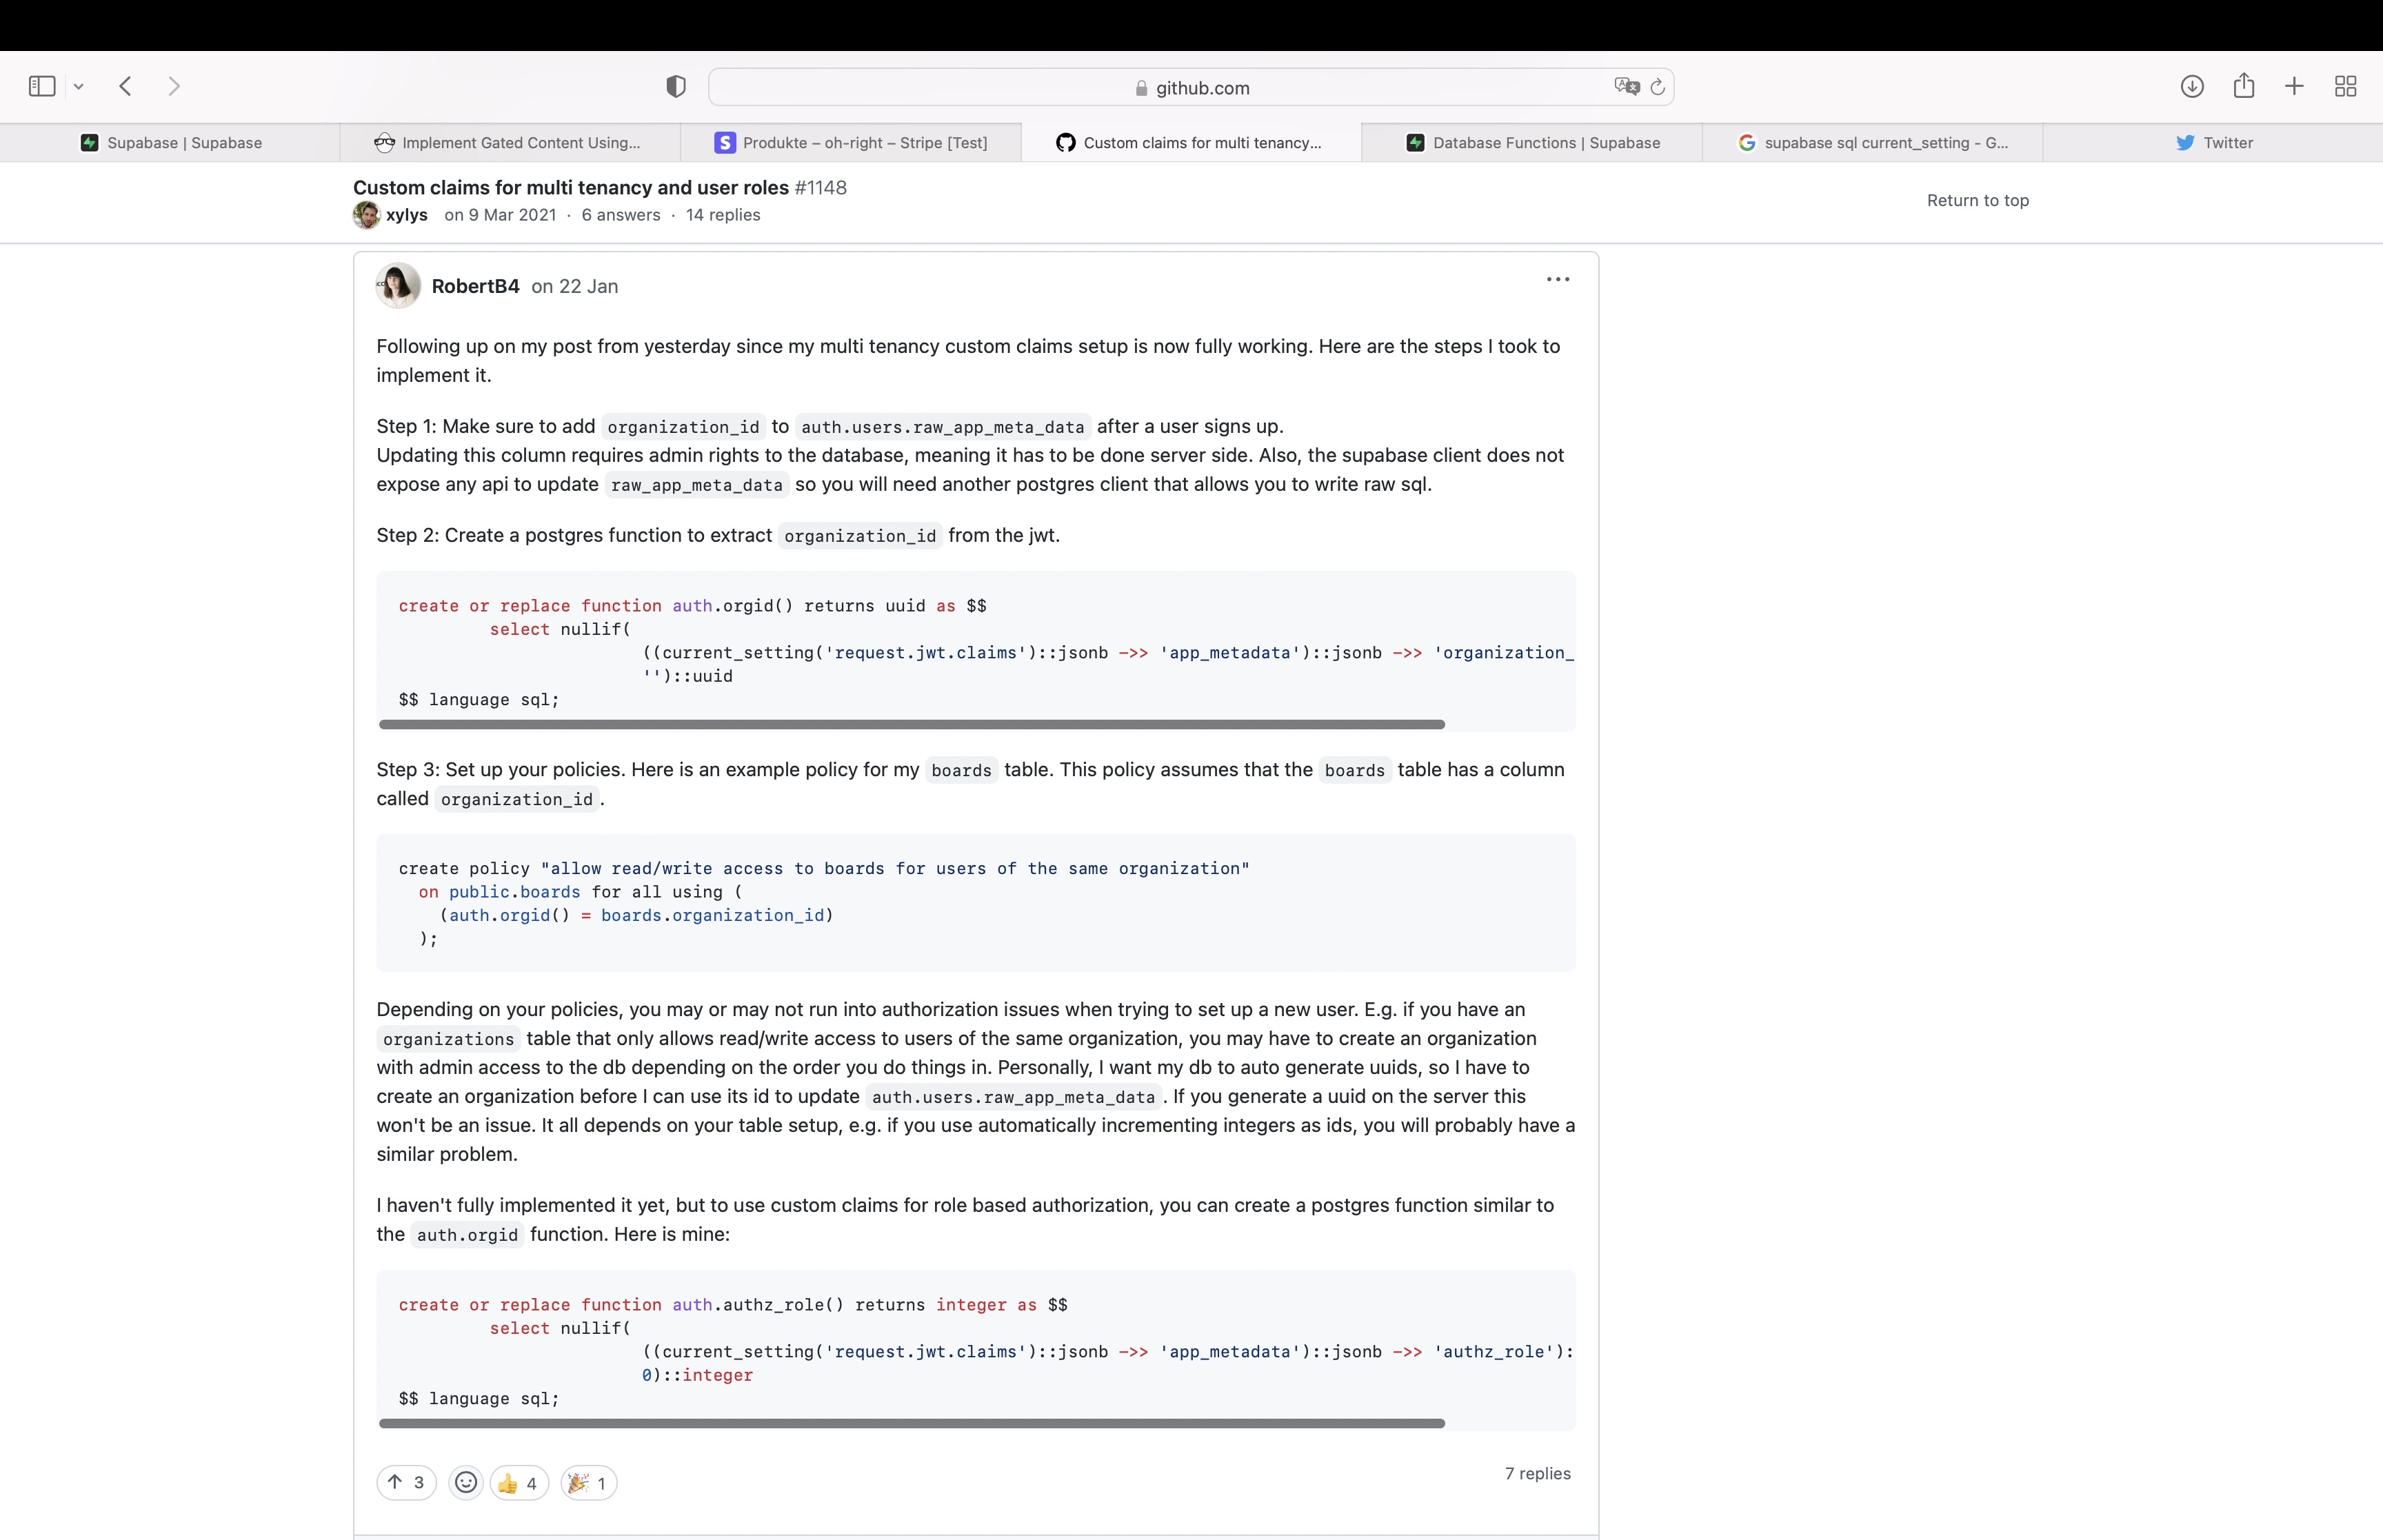2383x1540 pixels.
Task: Click the privacy shield icon
Action: 676,87
